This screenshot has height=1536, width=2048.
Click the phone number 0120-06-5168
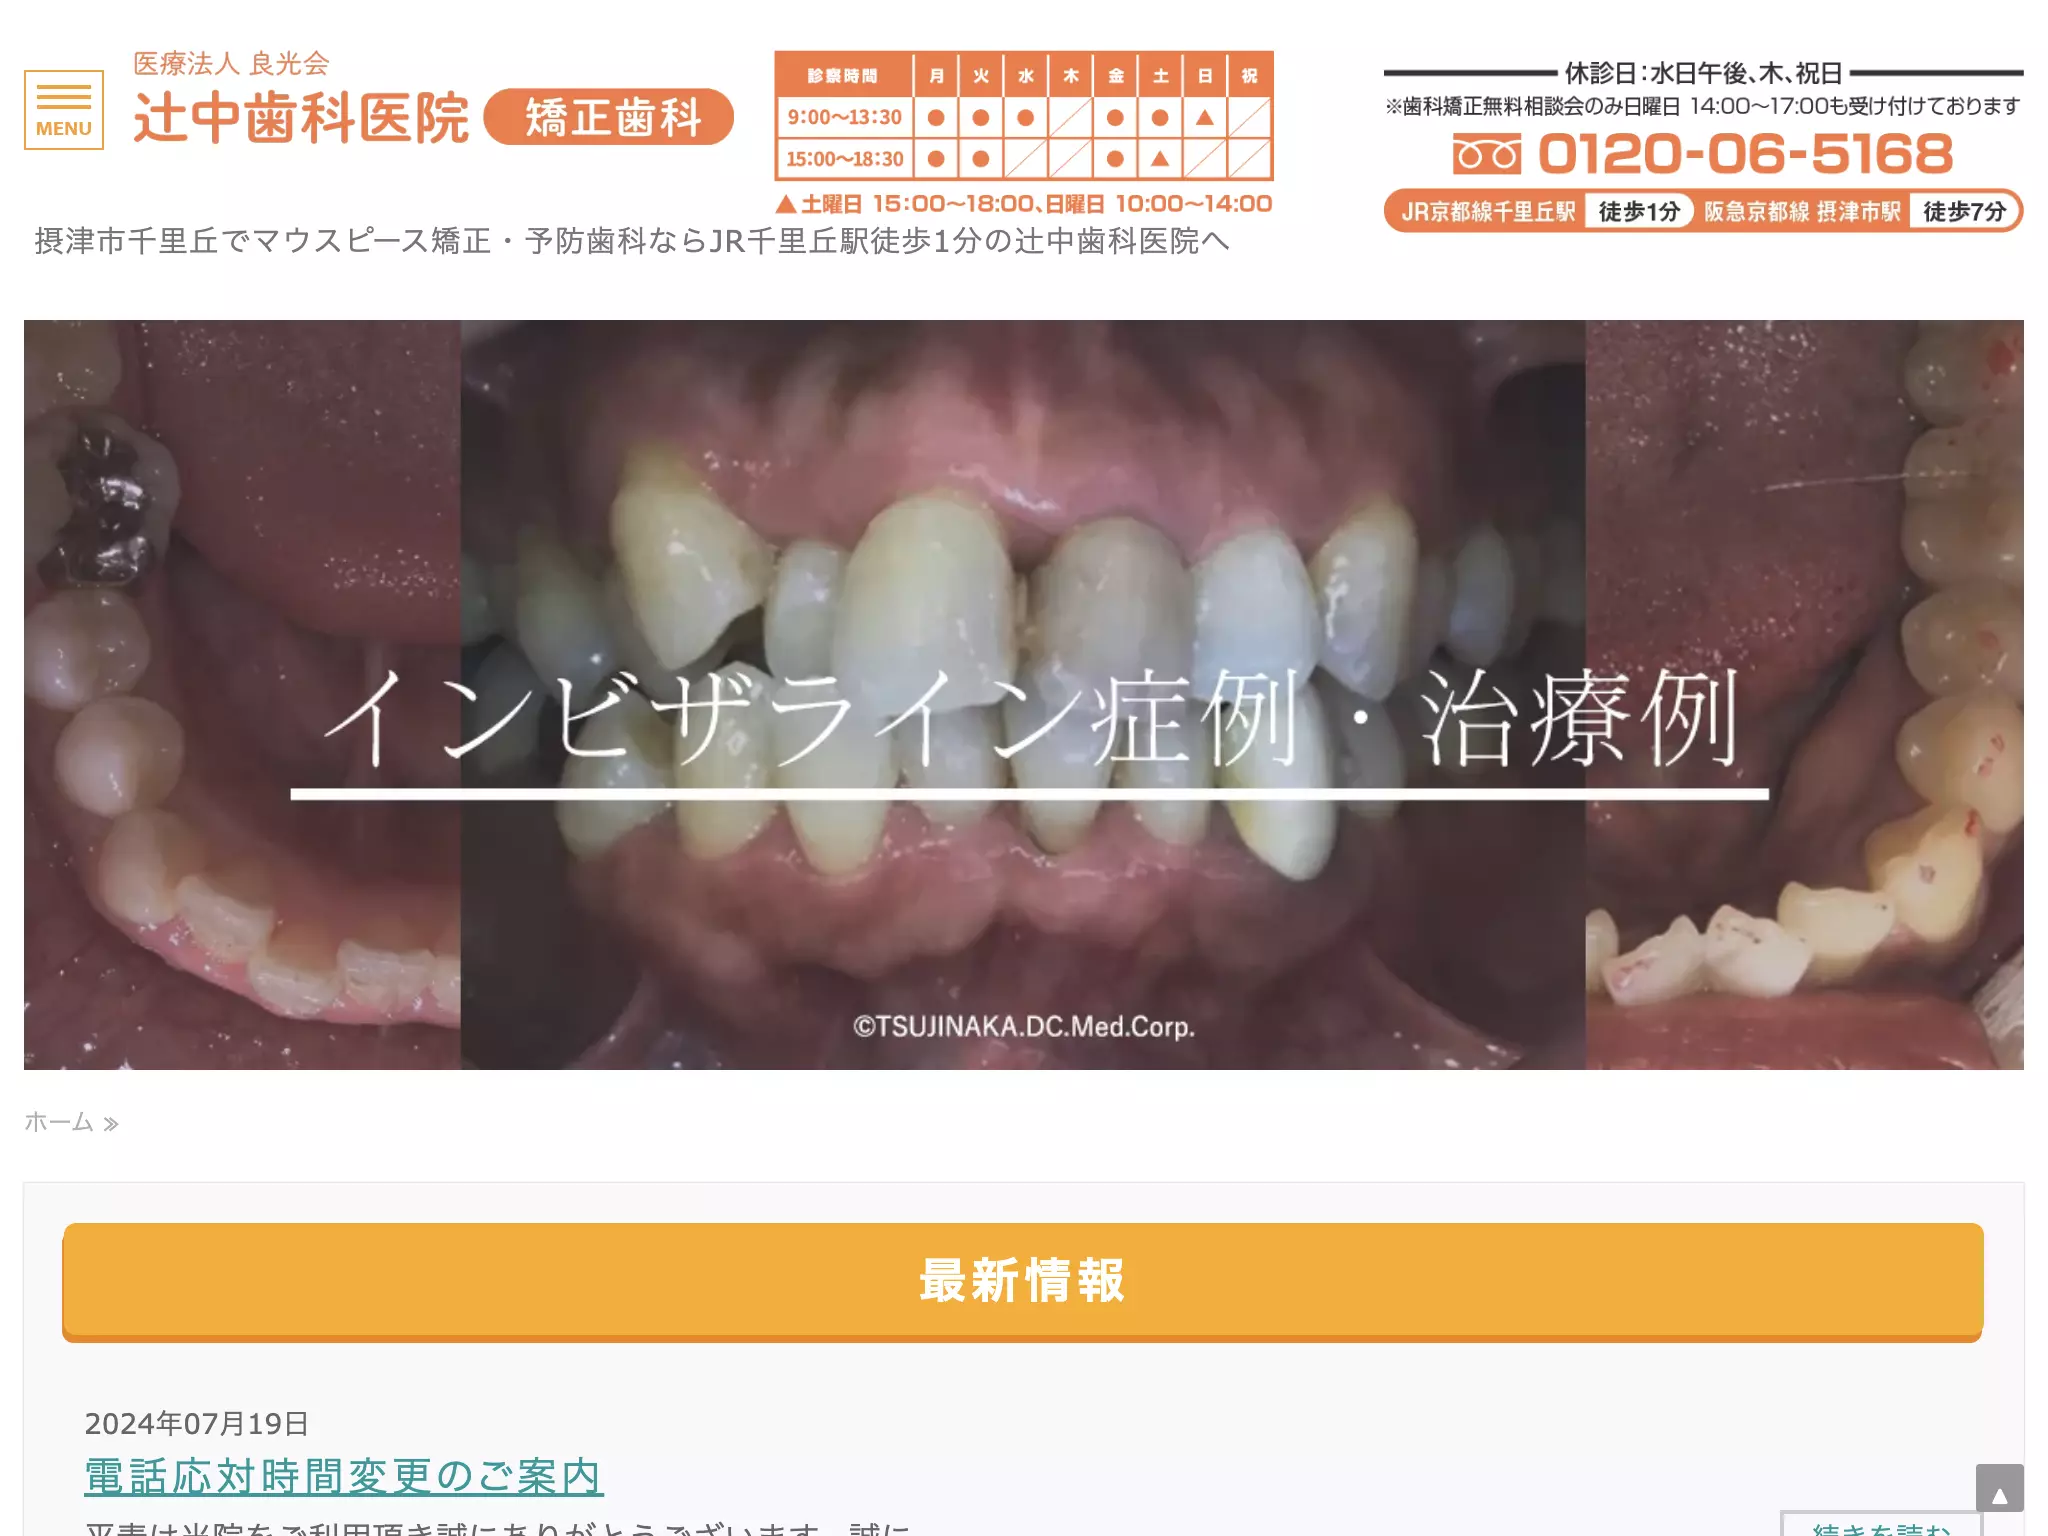click(1745, 154)
